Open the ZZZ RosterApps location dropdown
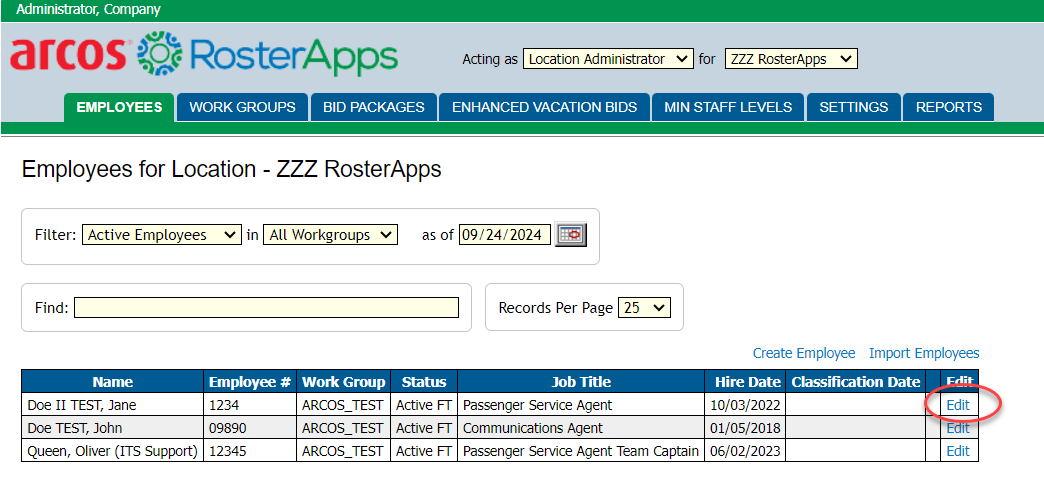 [791, 59]
